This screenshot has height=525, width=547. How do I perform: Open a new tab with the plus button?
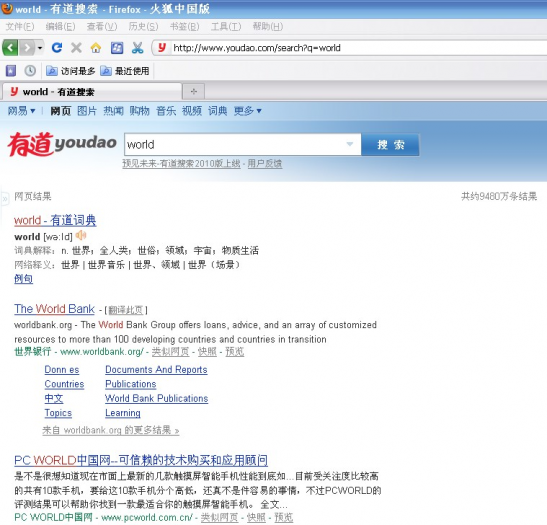[194, 92]
